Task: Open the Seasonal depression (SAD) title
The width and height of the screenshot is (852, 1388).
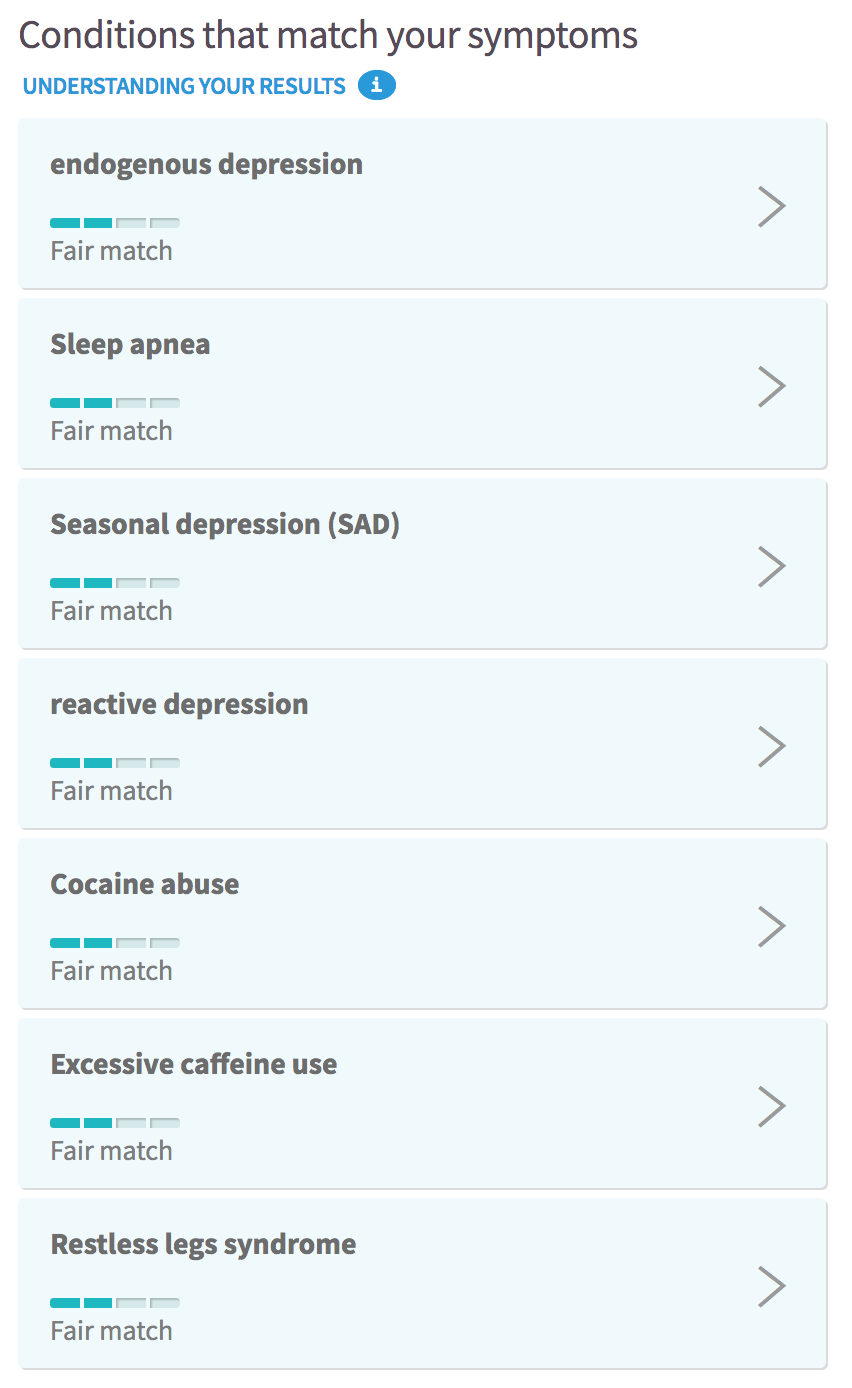Action: click(x=225, y=524)
